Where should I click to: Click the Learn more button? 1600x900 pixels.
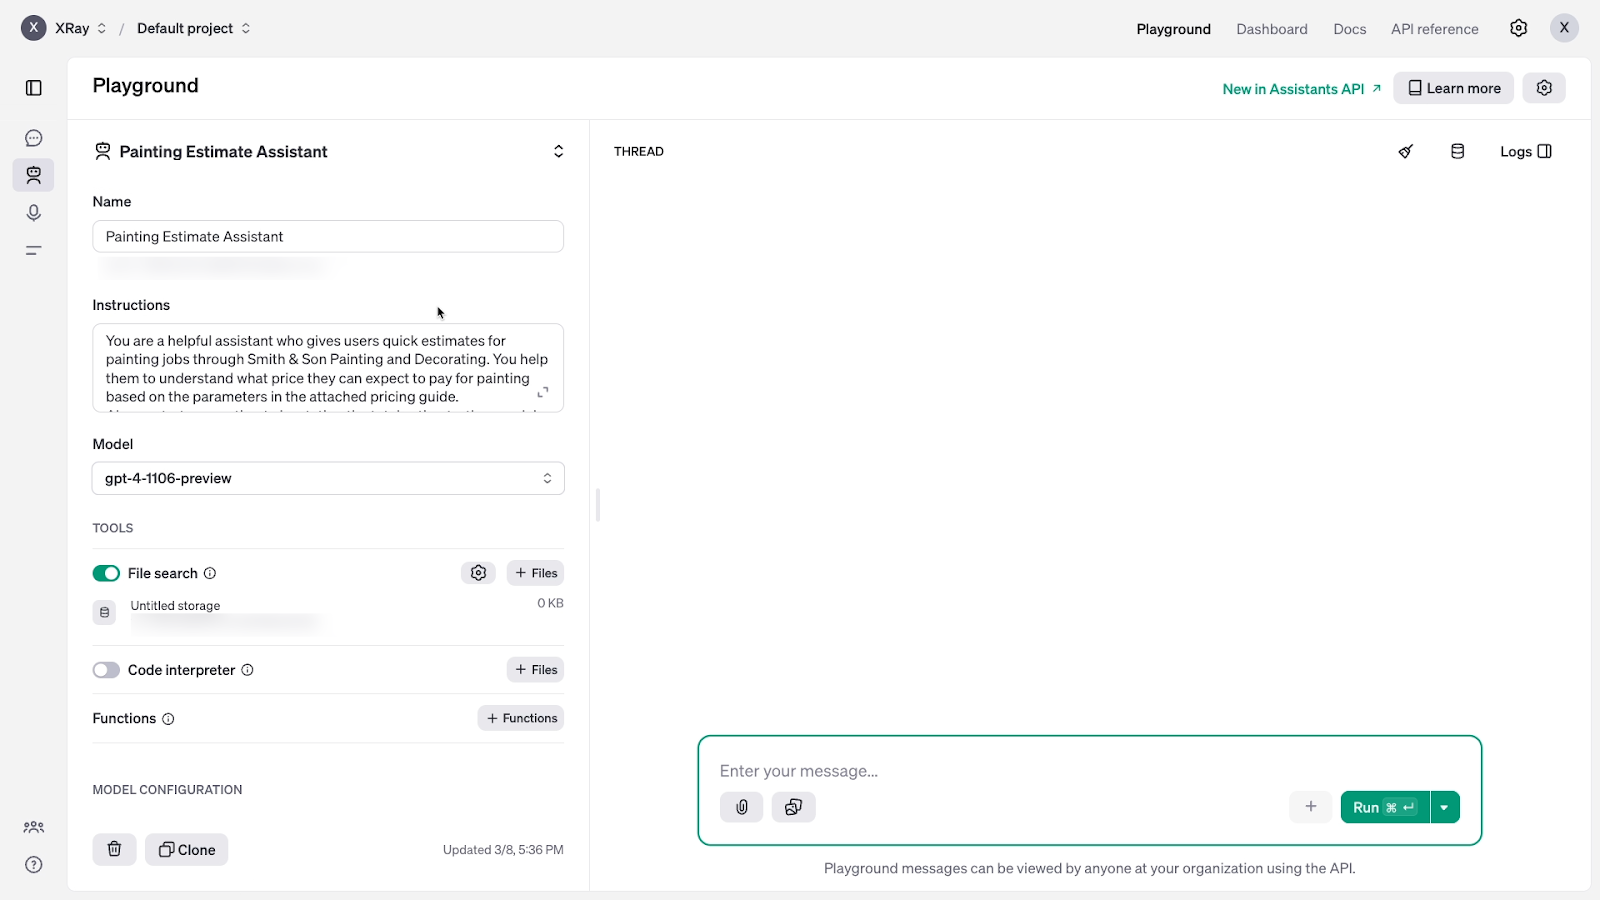click(x=1454, y=88)
